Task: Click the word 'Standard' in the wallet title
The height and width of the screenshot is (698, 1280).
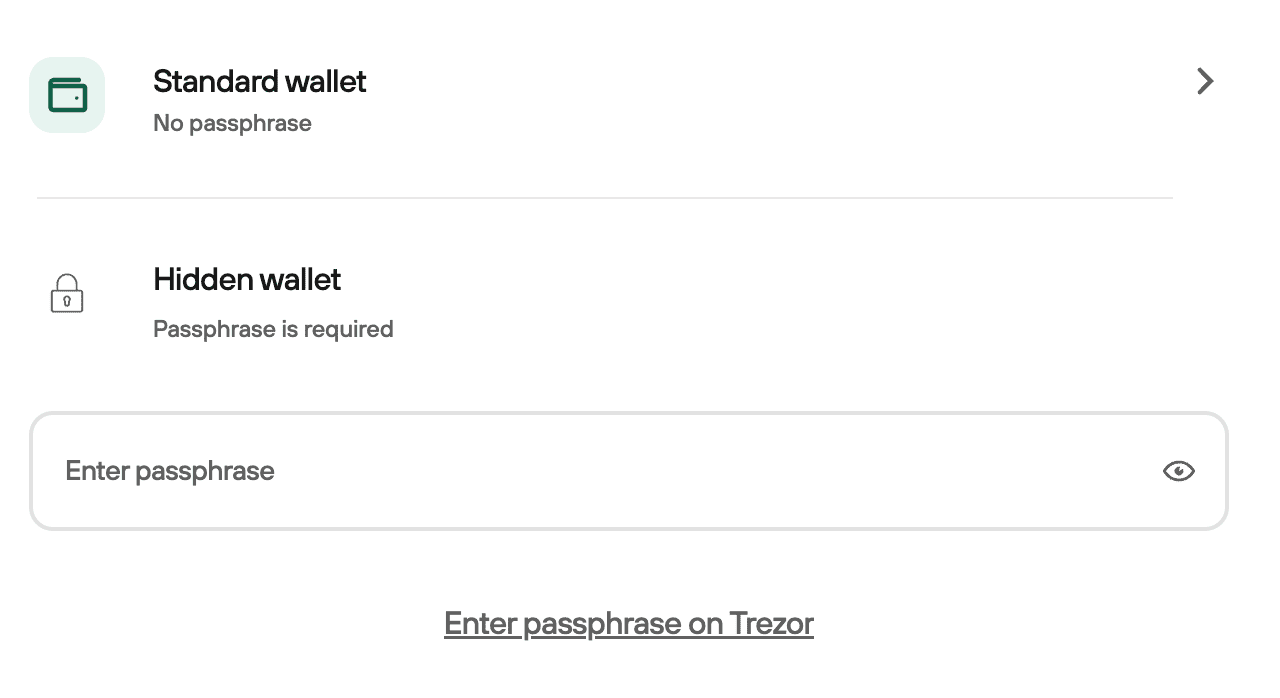Action: click(x=211, y=81)
